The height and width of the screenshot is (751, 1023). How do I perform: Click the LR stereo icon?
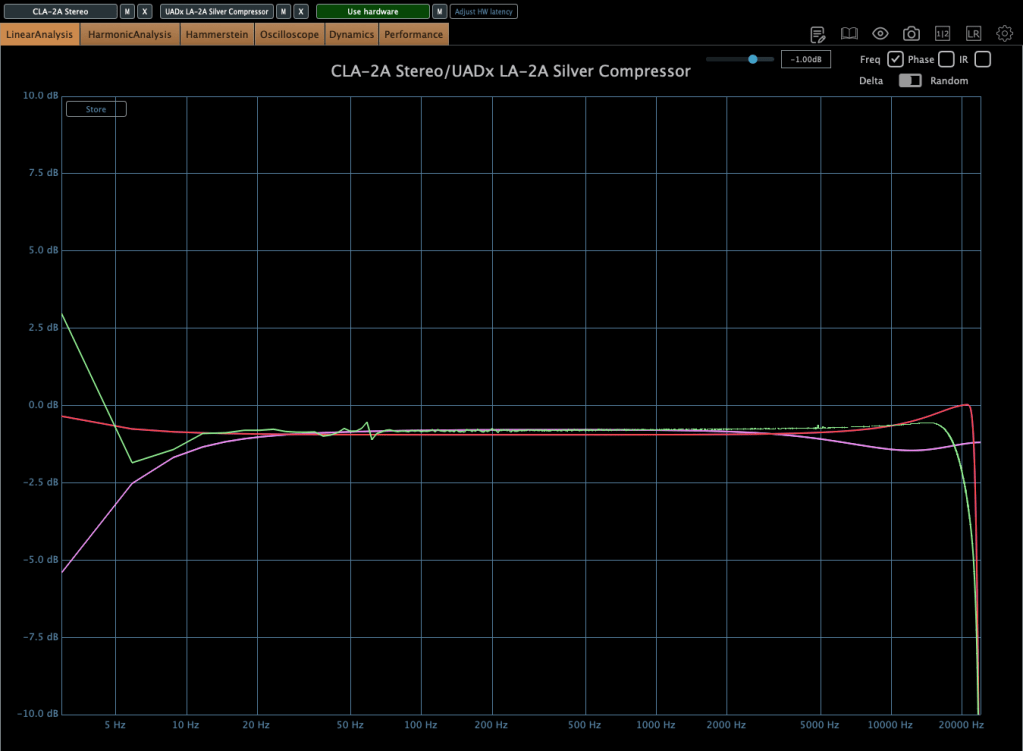coord(973,34)
